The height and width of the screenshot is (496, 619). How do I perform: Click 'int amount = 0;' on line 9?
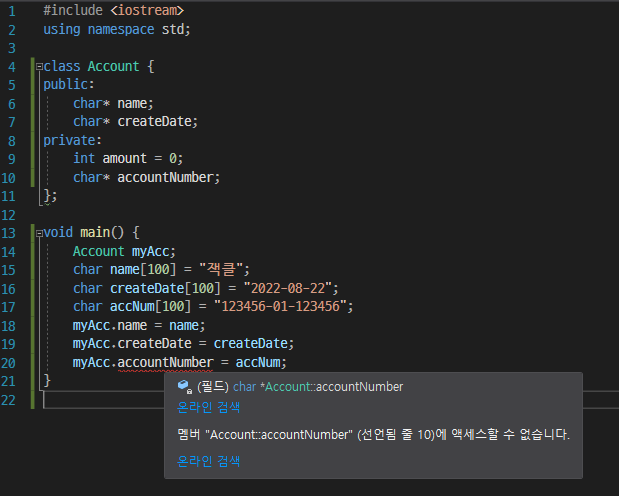(128, 158)
